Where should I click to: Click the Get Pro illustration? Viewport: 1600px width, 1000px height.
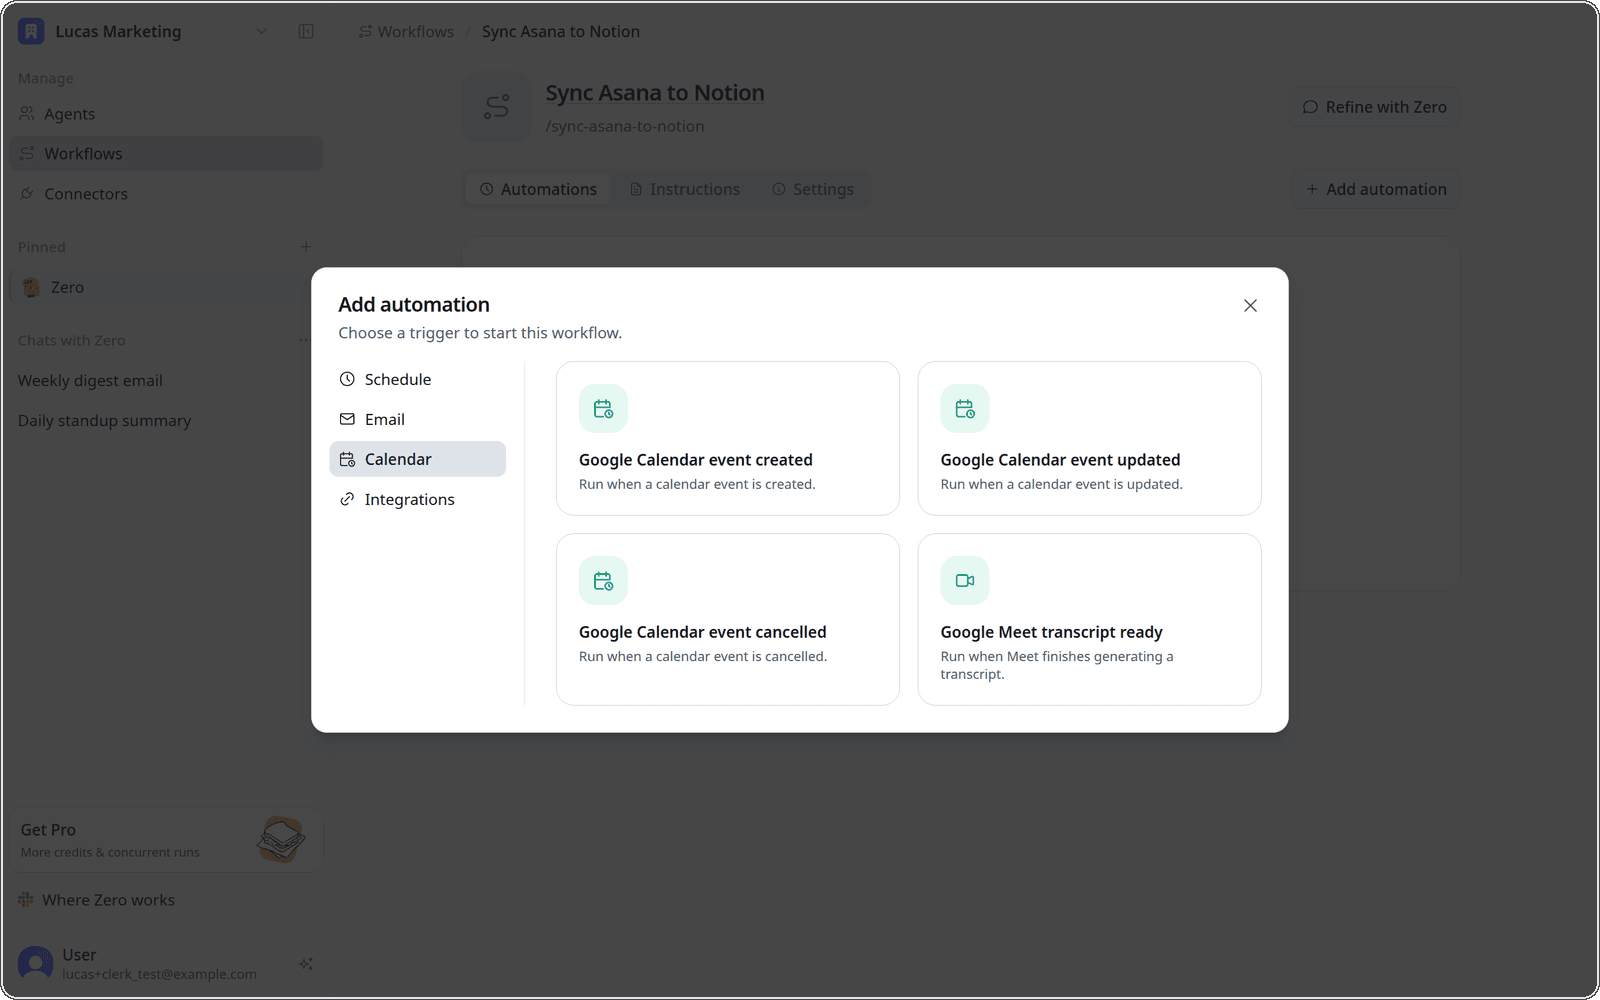tap(281, 840)
